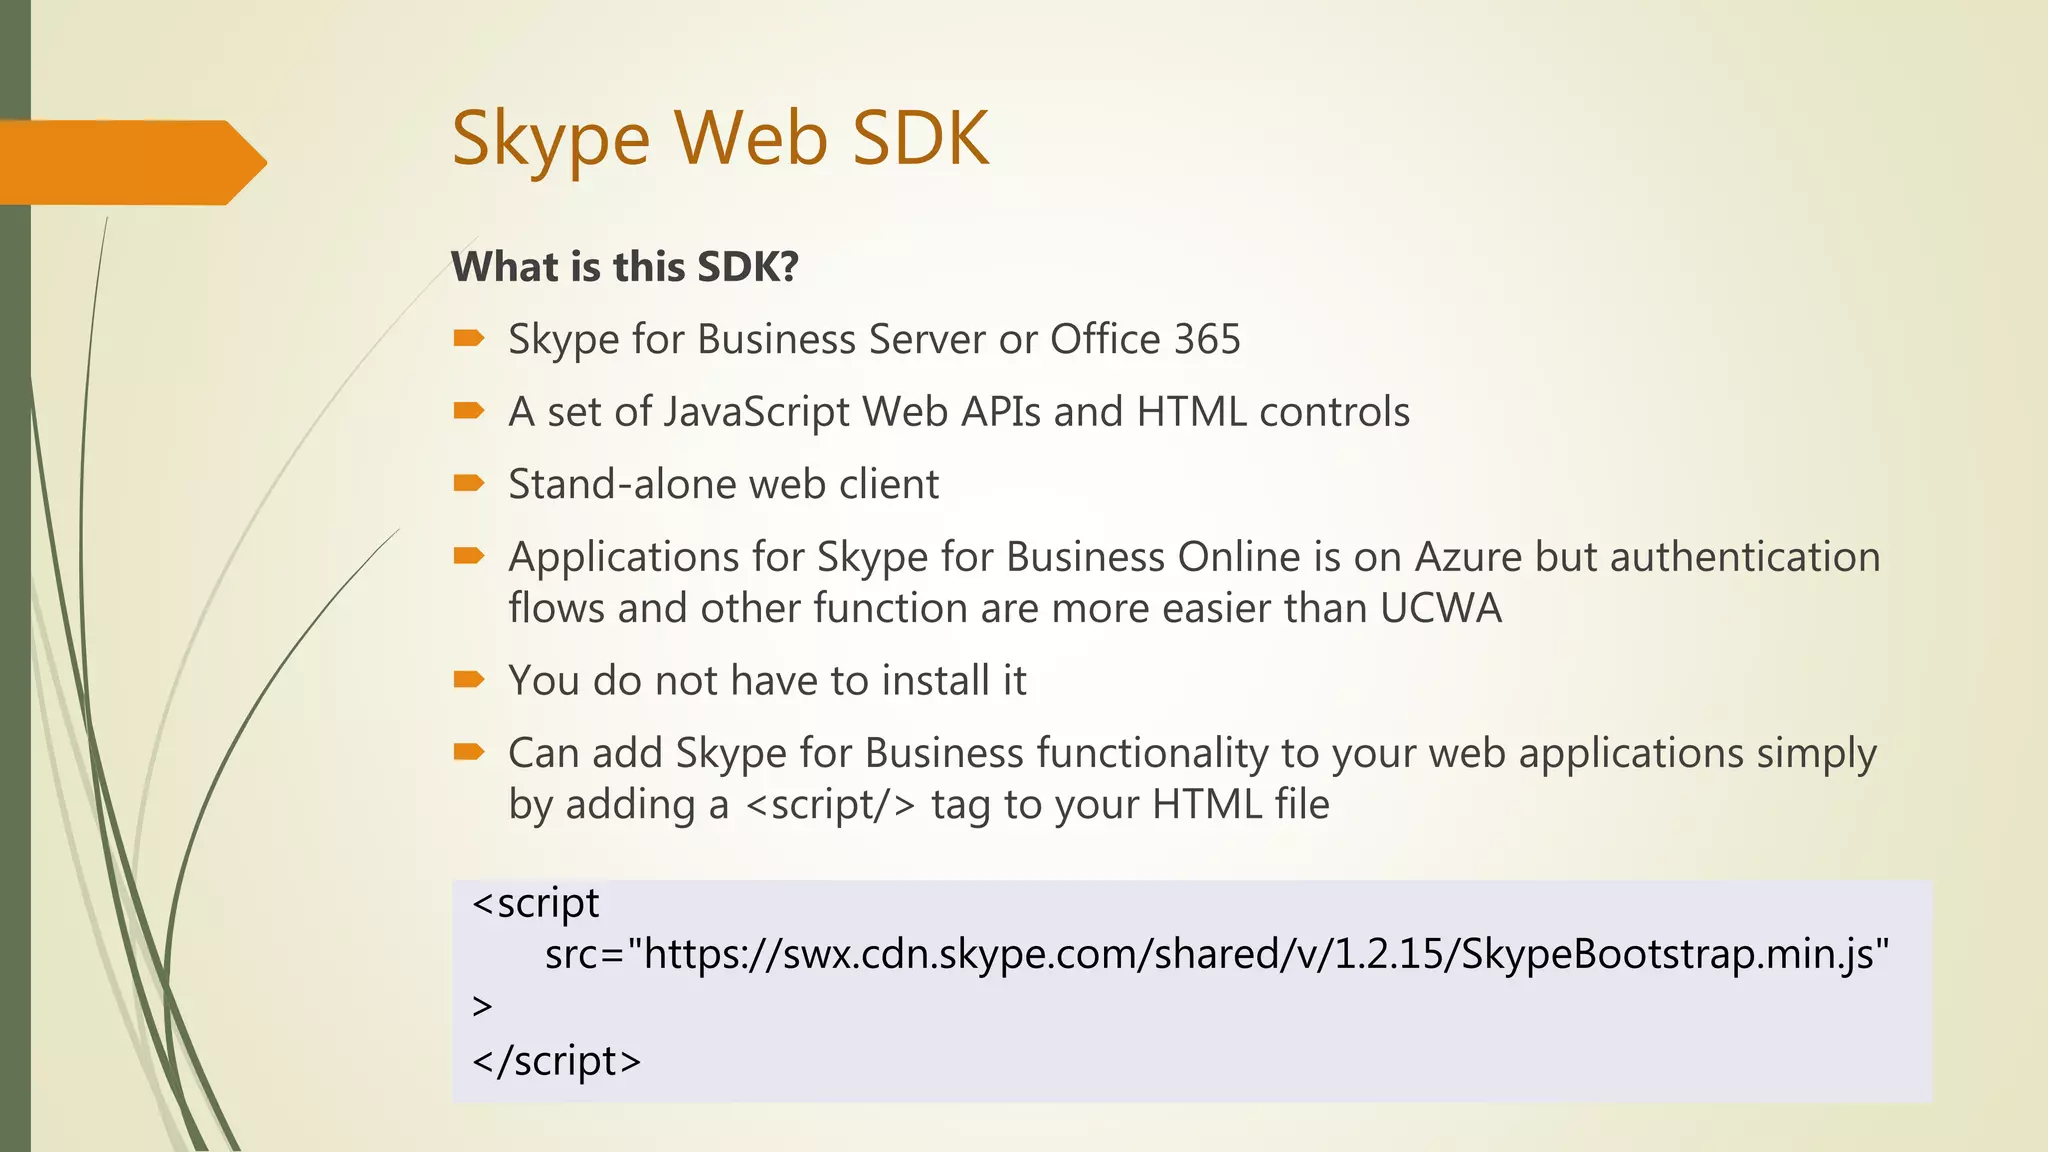Click the arrow bullet beside 'Stand-alone web client'
Viewport: 2048px width, 1152px height.
click(469, 484)
